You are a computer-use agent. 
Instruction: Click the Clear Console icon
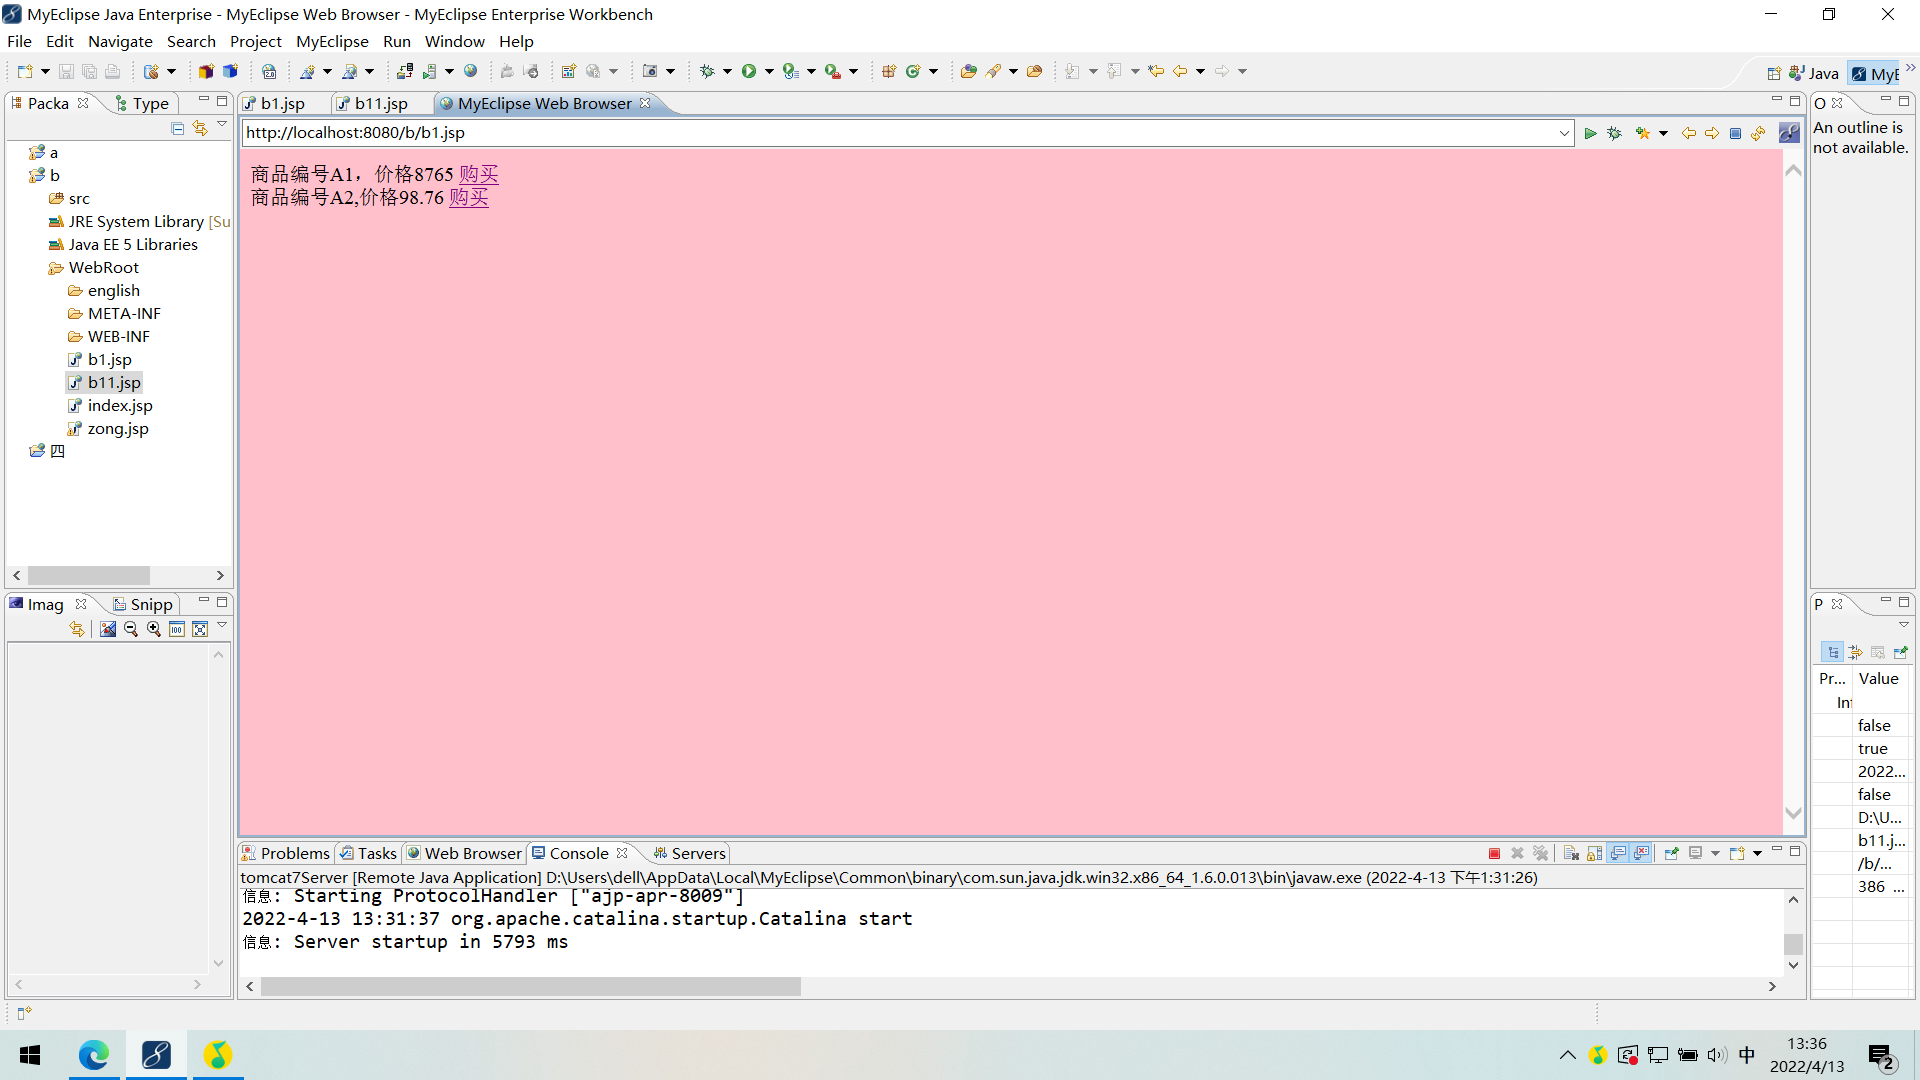pos(1571,853)
